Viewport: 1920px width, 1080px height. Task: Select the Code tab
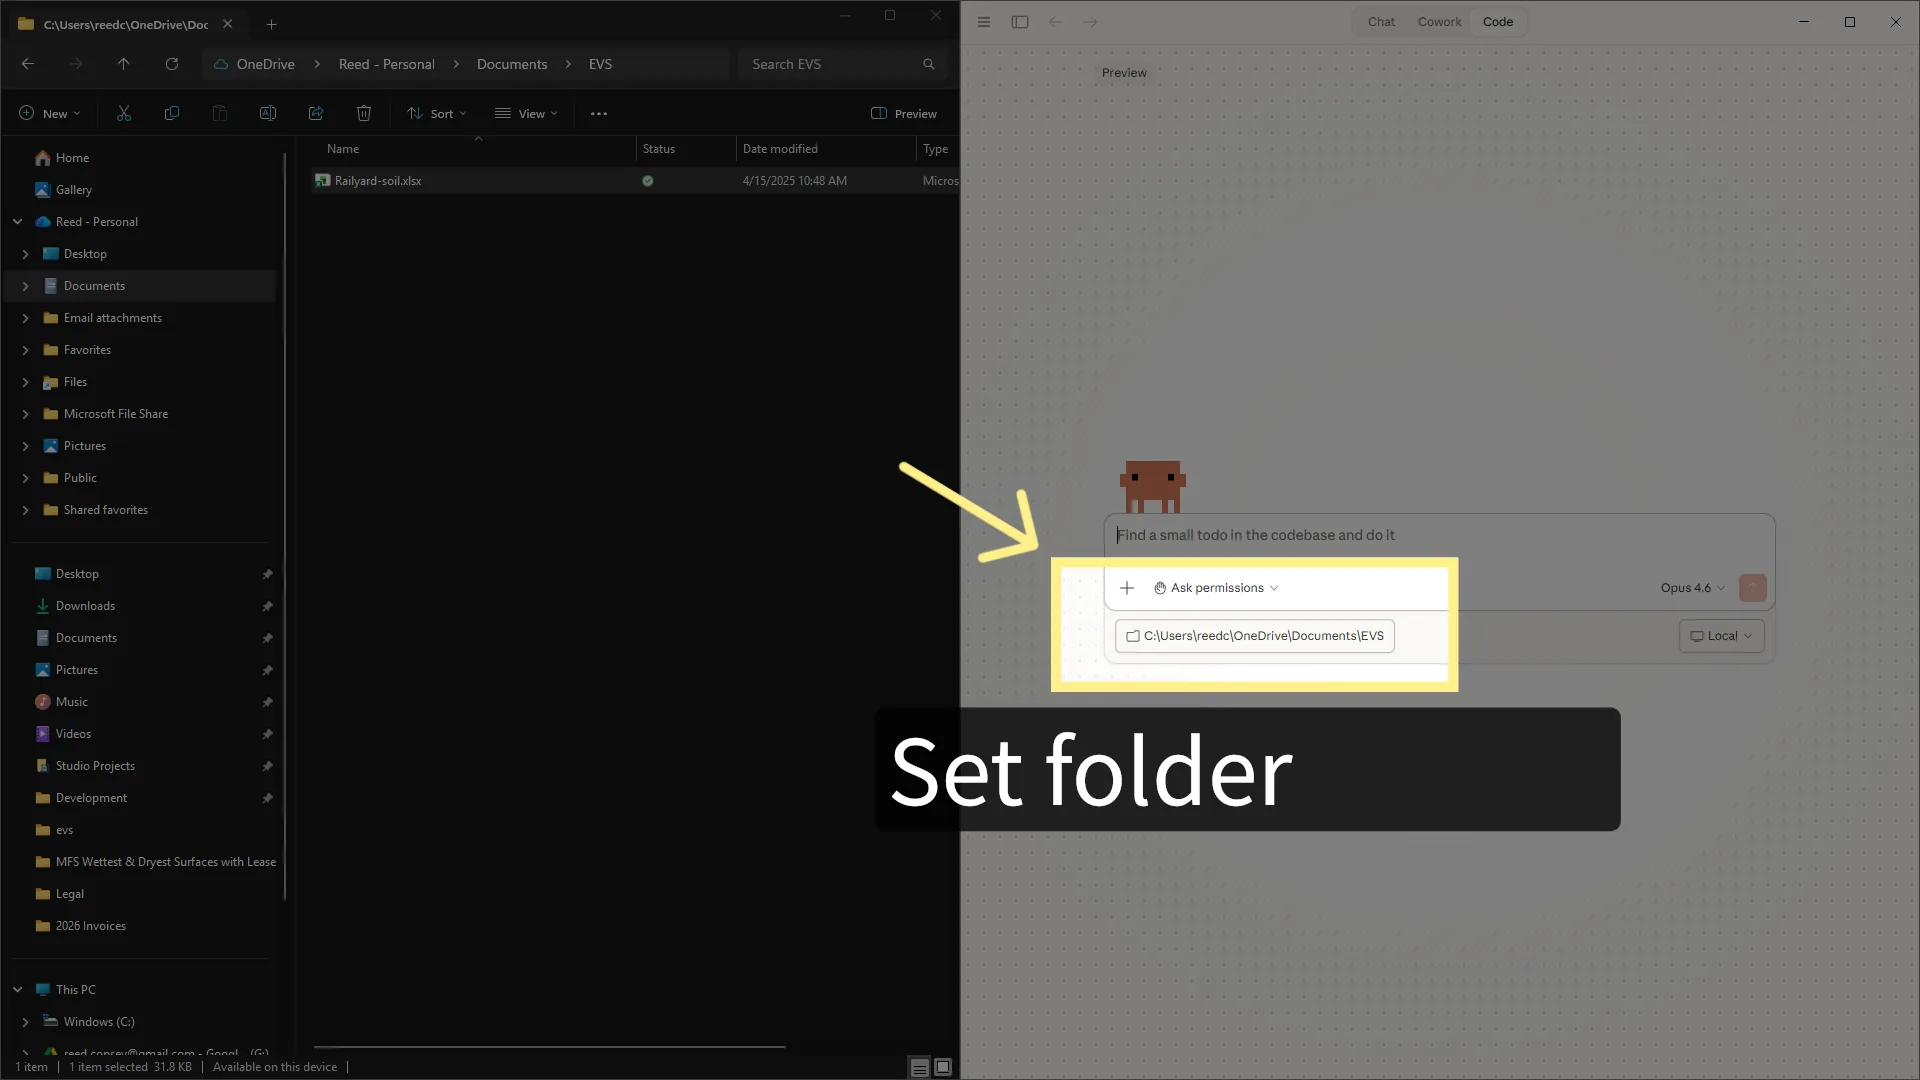[1498, 22]
